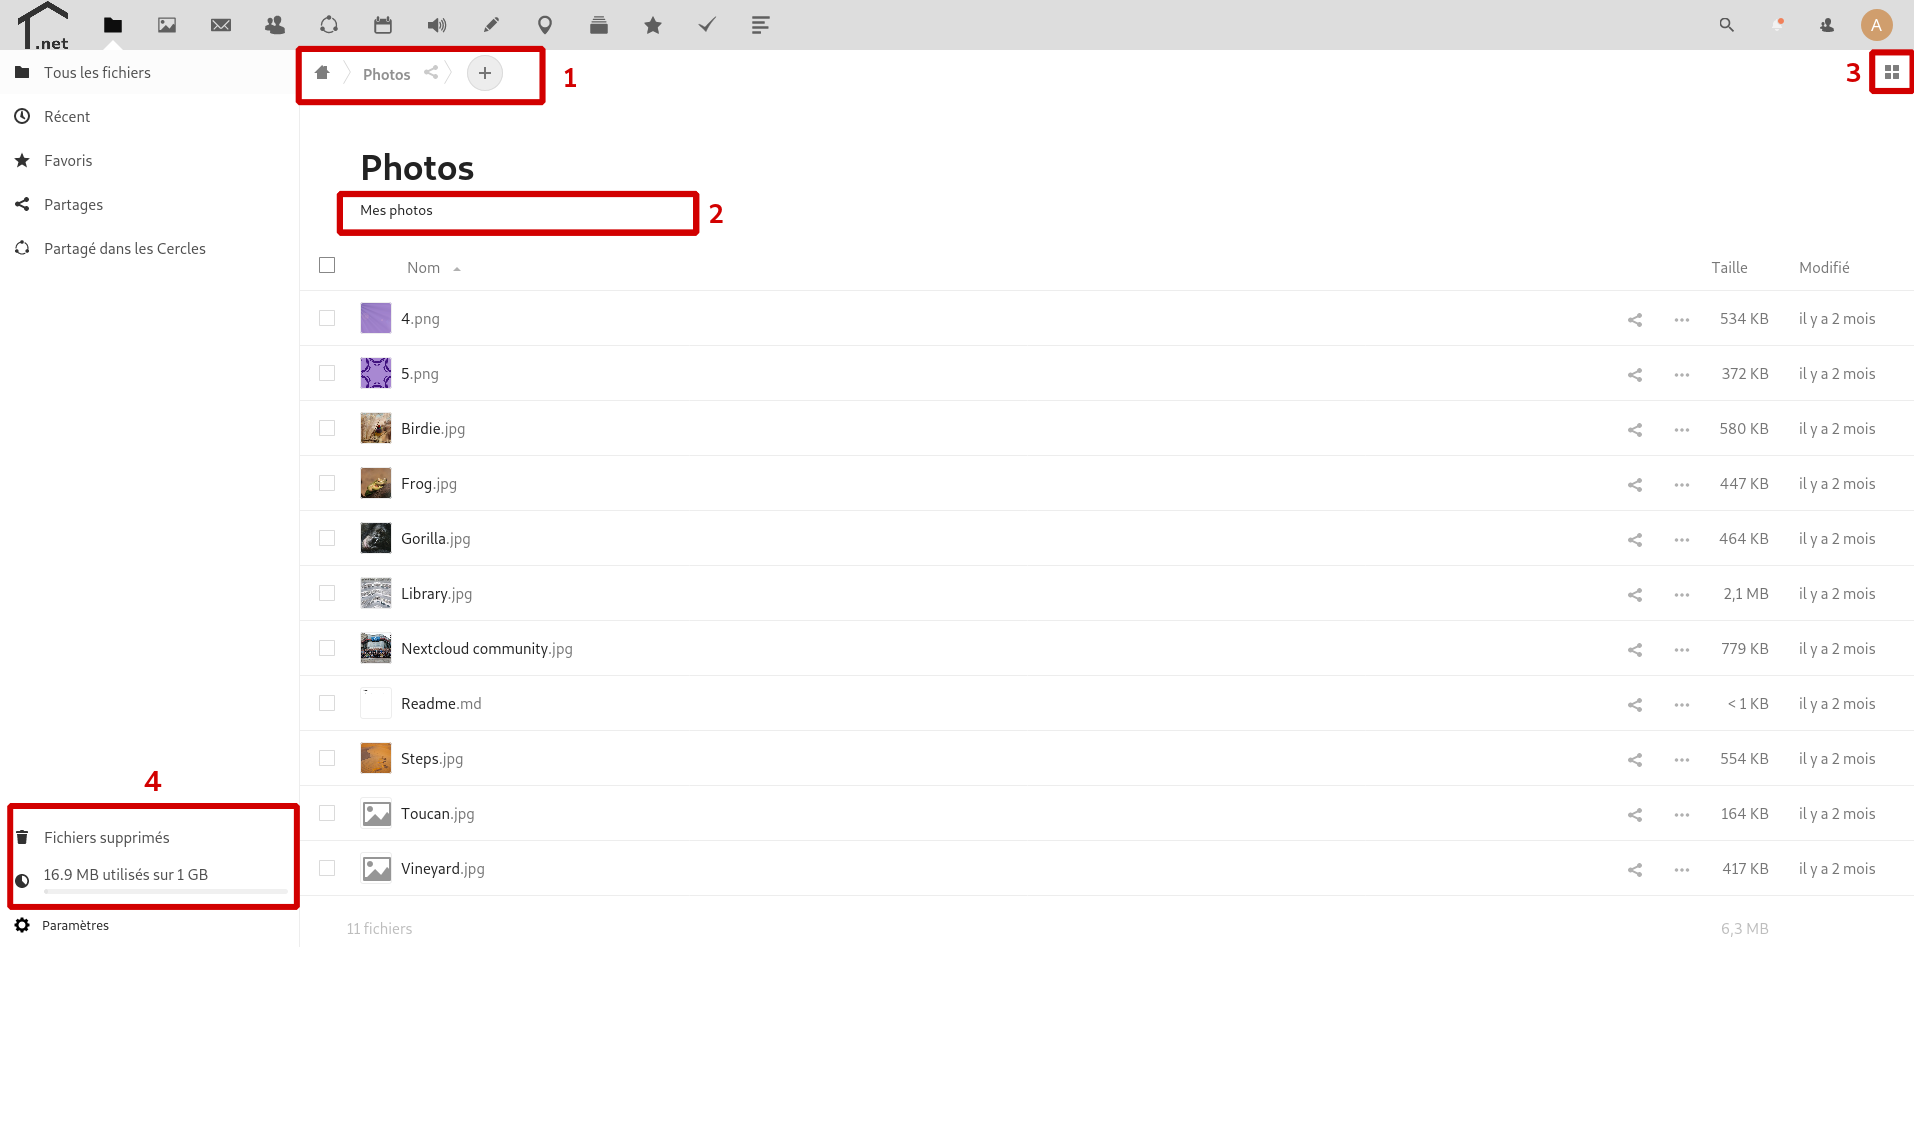Image resolution: width=1914 pixels, height=1146 pixels.
Task: Open the Calendar app icon
Action: click(x=383, y=25)
